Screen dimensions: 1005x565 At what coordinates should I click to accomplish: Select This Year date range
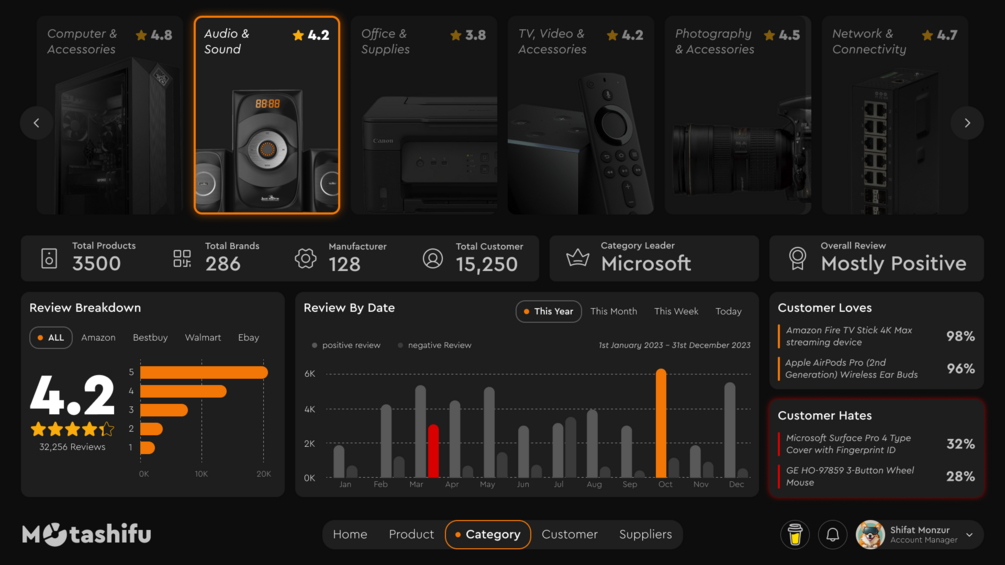[x=549, y=311]
